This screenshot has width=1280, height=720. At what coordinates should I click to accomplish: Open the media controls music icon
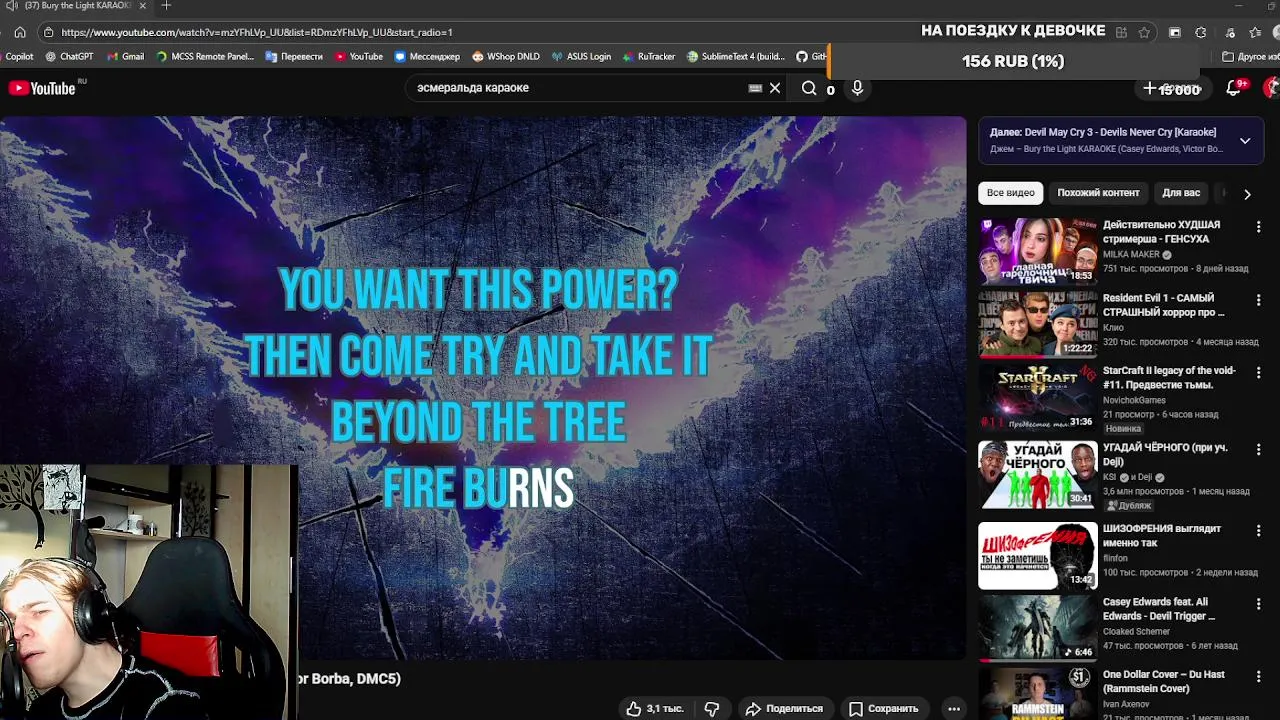[x=1229, y=32]
